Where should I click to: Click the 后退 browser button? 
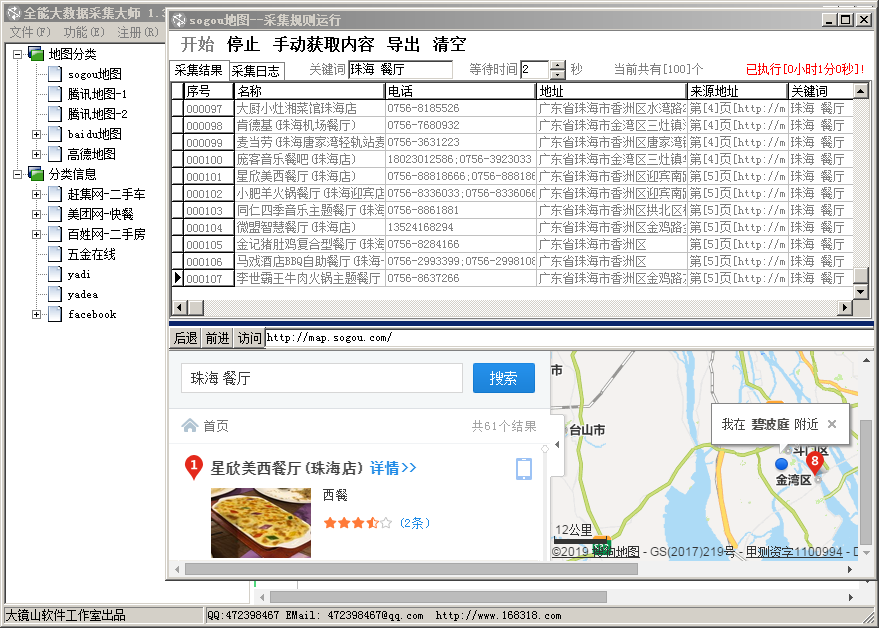(x=185, y=338)
